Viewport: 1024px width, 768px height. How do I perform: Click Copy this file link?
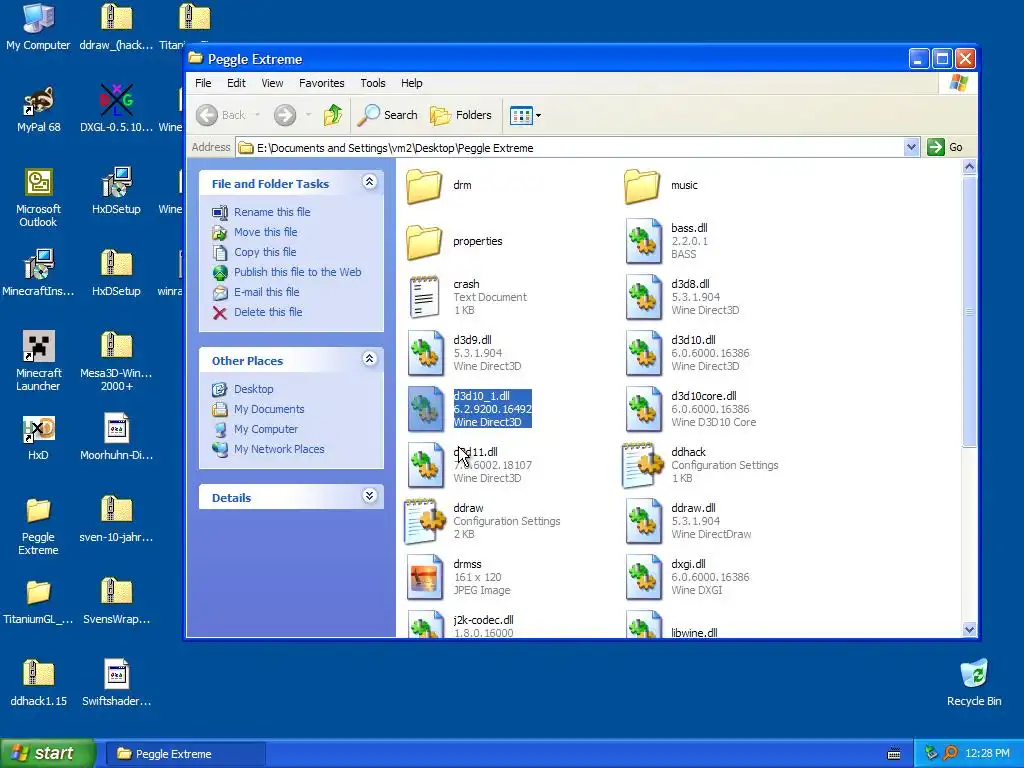tap(265, 252)
